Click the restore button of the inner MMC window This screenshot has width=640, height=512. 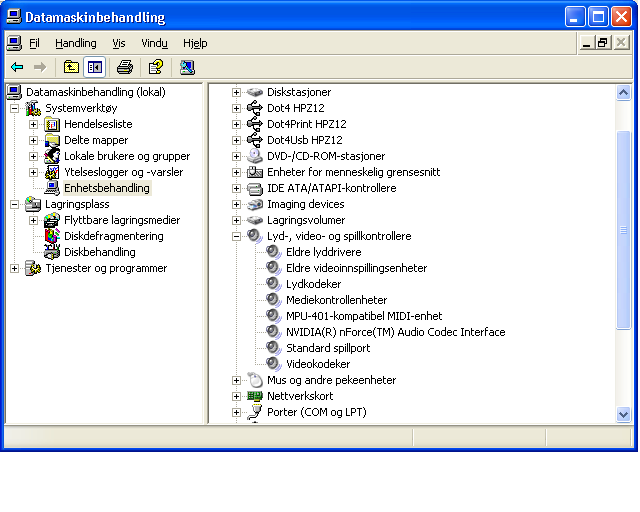[x=603, y=43]
